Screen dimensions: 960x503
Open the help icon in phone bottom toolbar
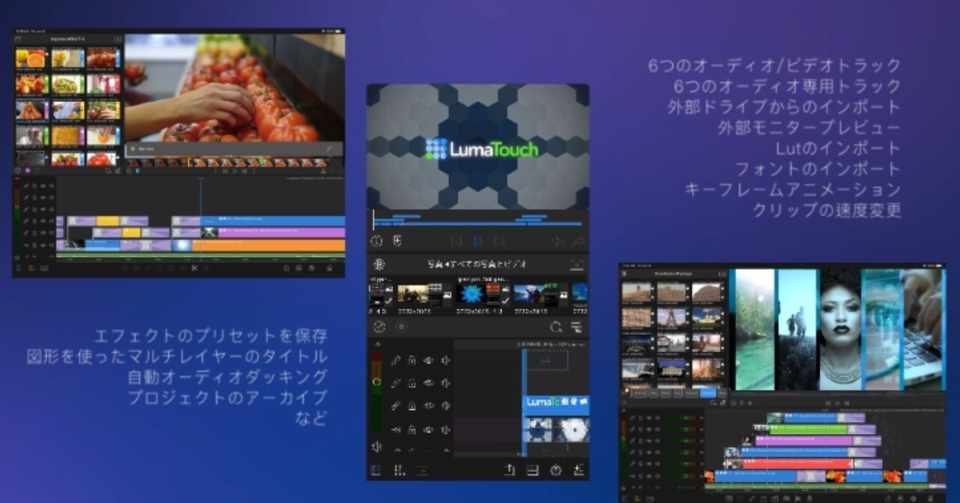click(555, 470)
